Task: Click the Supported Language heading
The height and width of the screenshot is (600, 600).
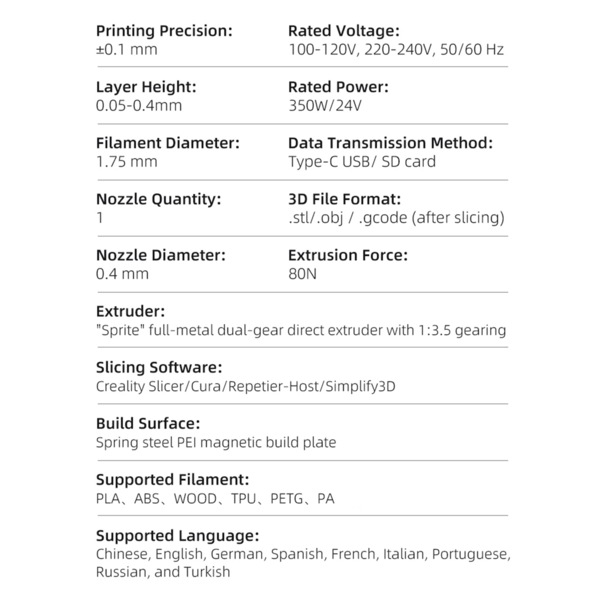Action: tap(177, 536)
